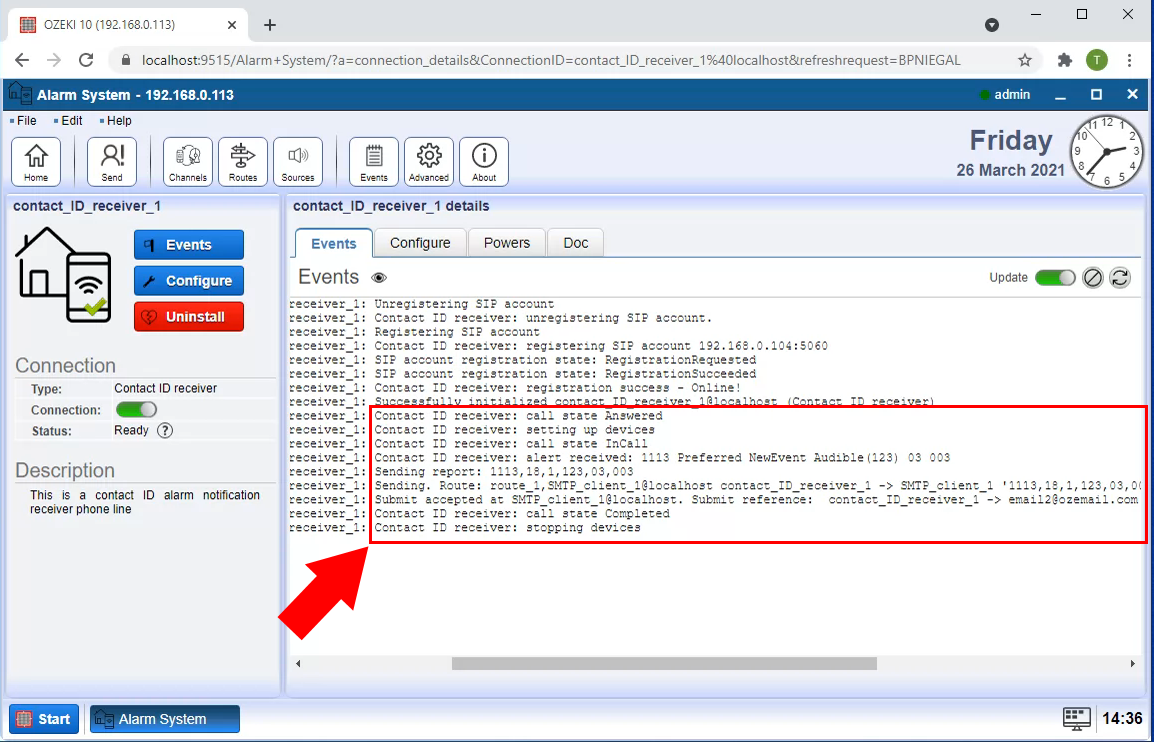The width and height of the screenshot is (1154, 742).
Task: Switch to the Powers tab
Action: pos(507,243)
